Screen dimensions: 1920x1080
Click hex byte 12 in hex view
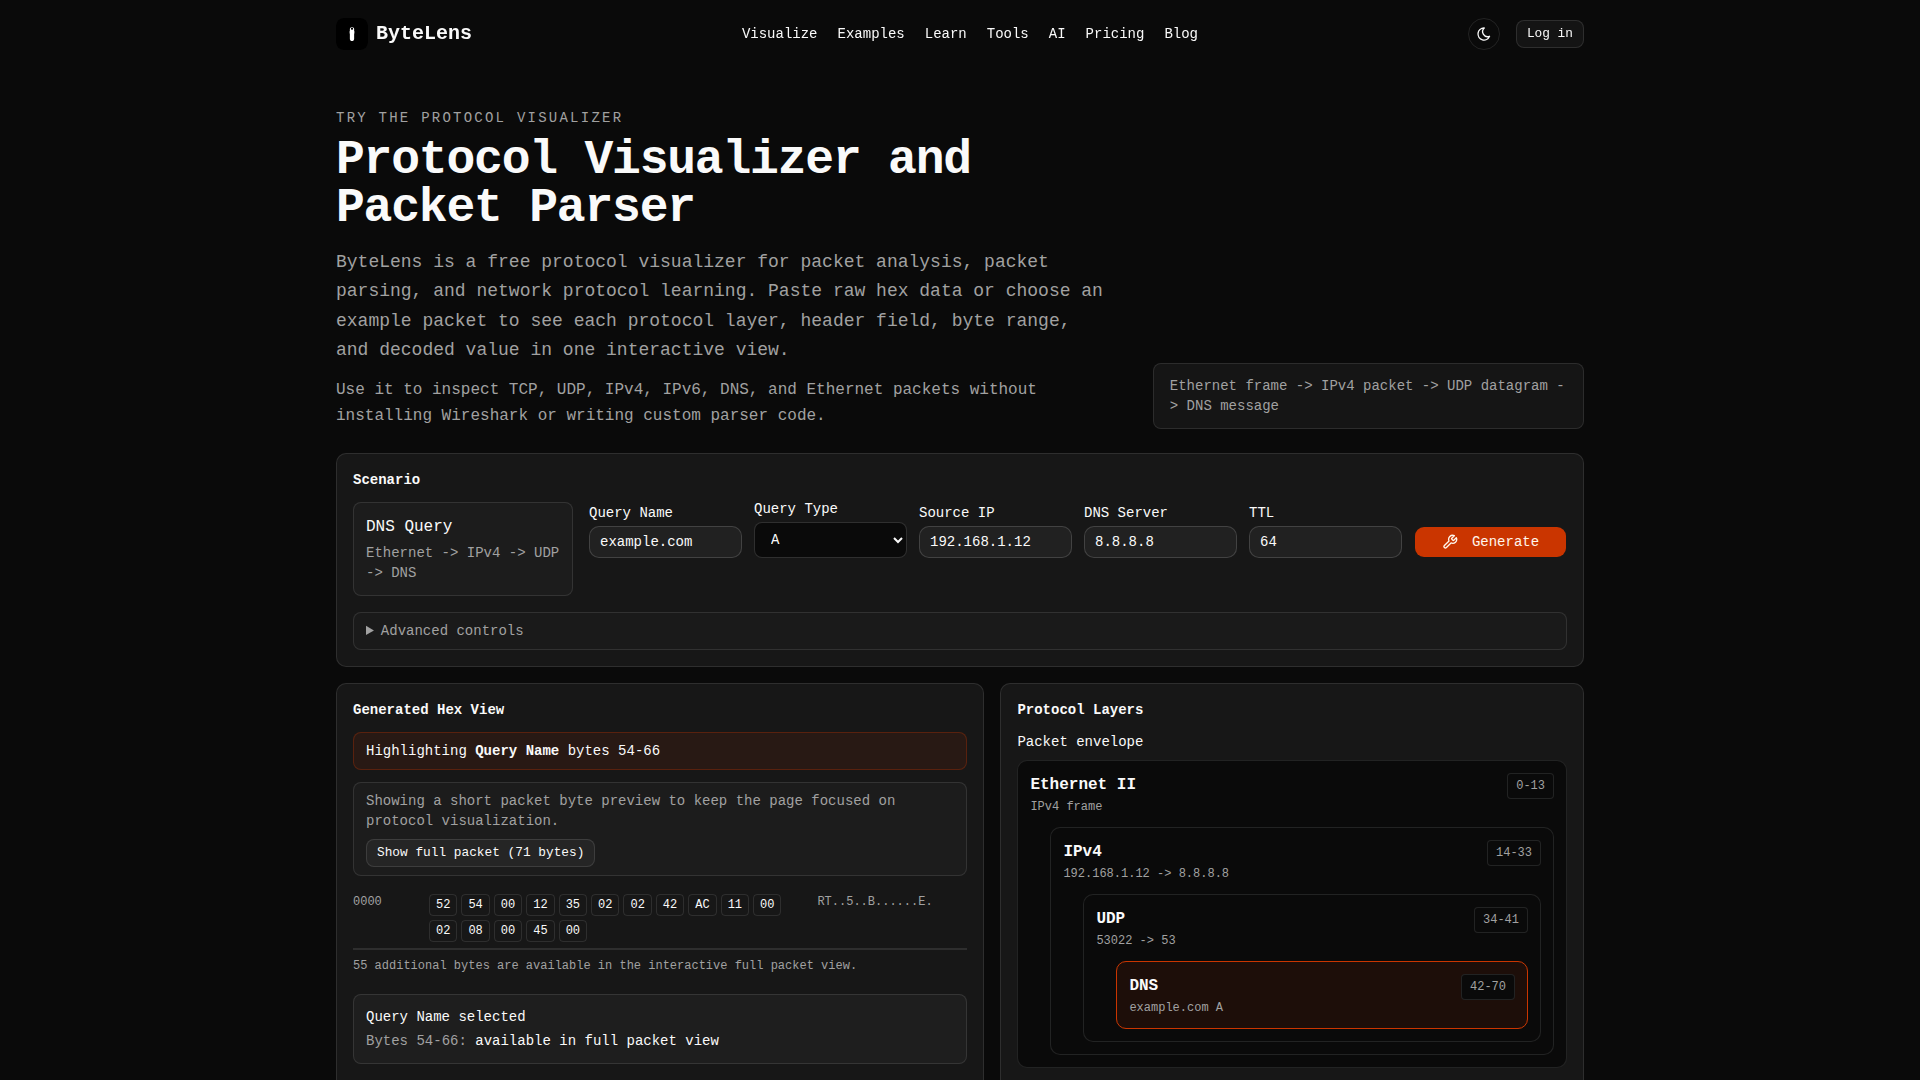click(540, 905)
